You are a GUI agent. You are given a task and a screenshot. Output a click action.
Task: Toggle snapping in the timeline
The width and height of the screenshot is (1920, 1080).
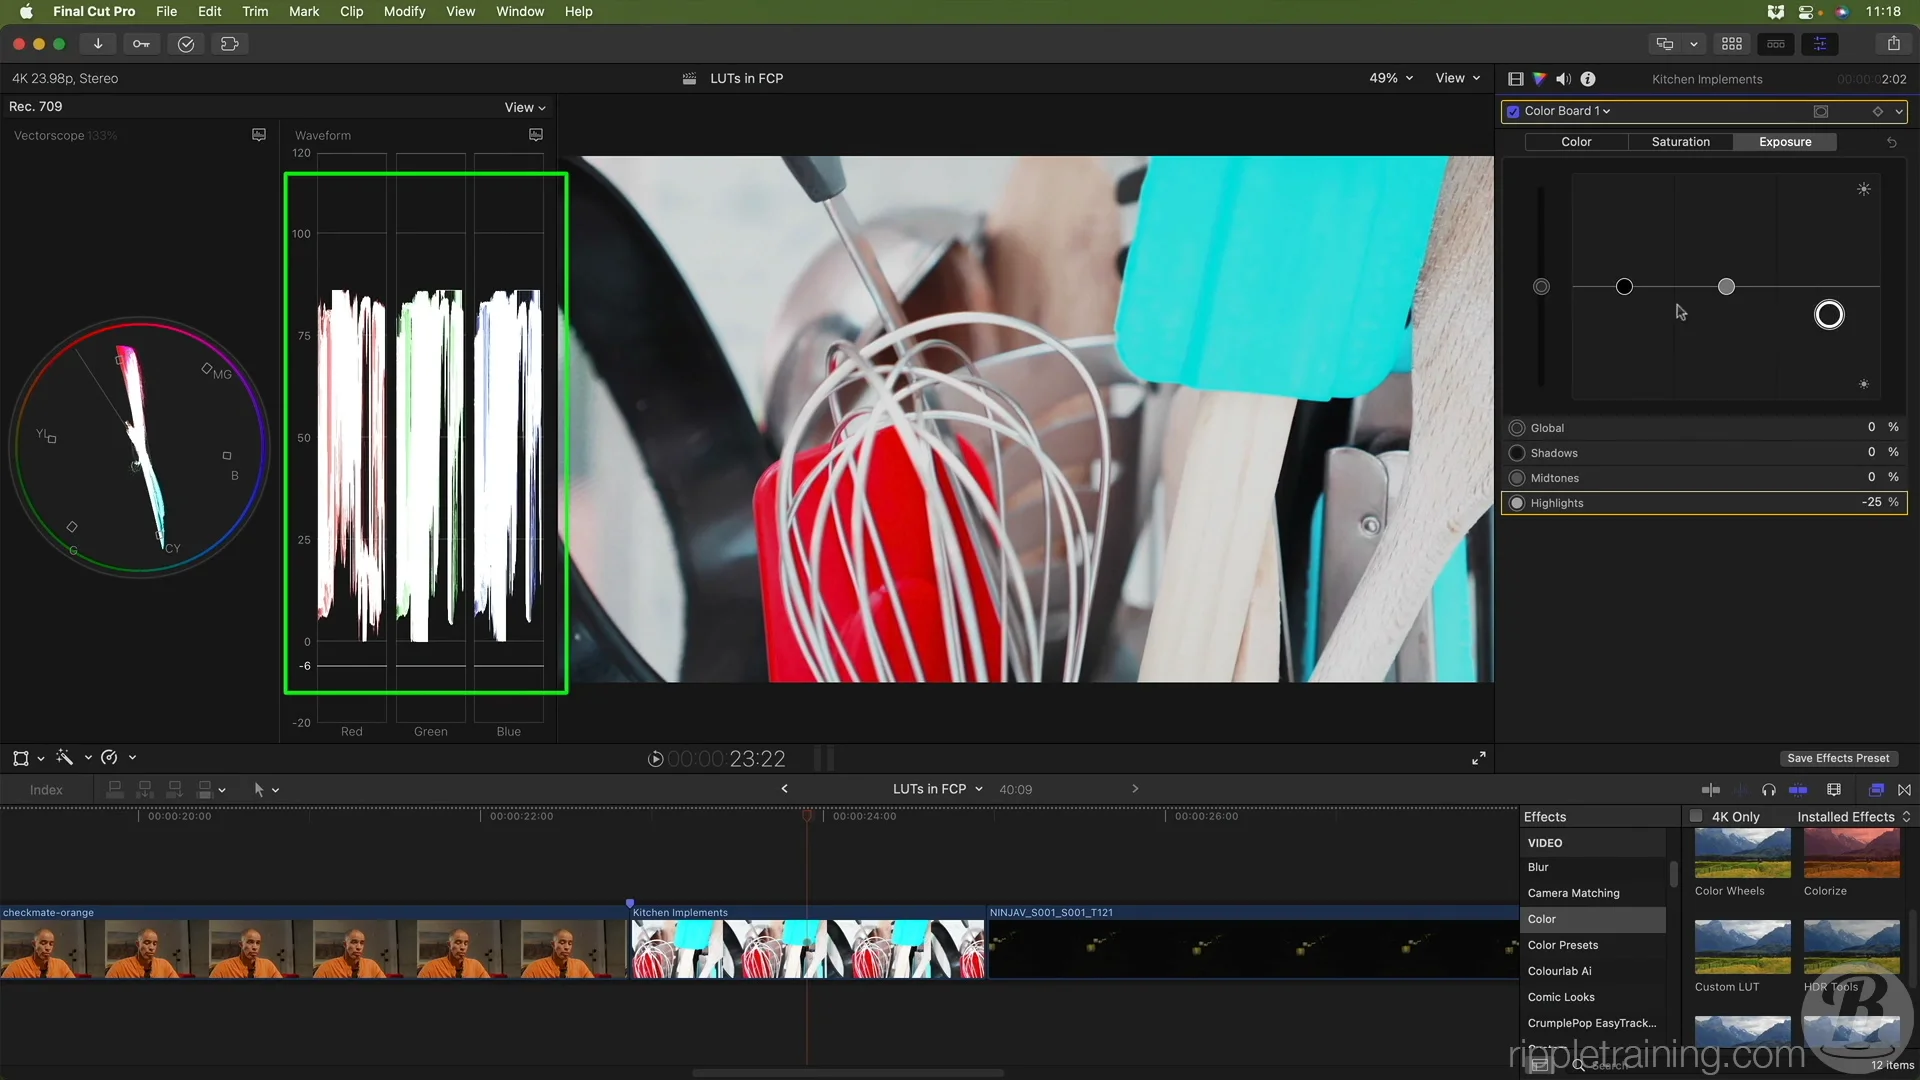coord(1797,790)
